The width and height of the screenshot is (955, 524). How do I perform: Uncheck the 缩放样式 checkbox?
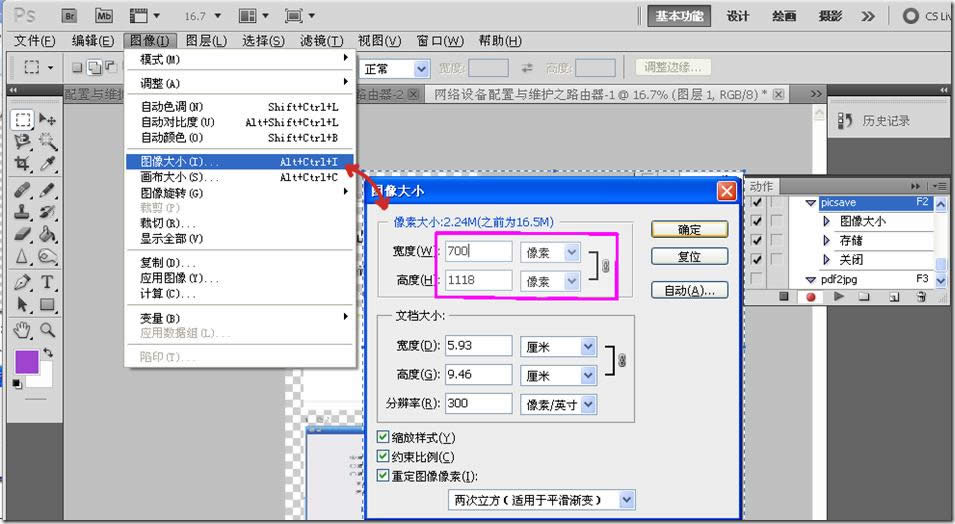click(x=383, y=438)
